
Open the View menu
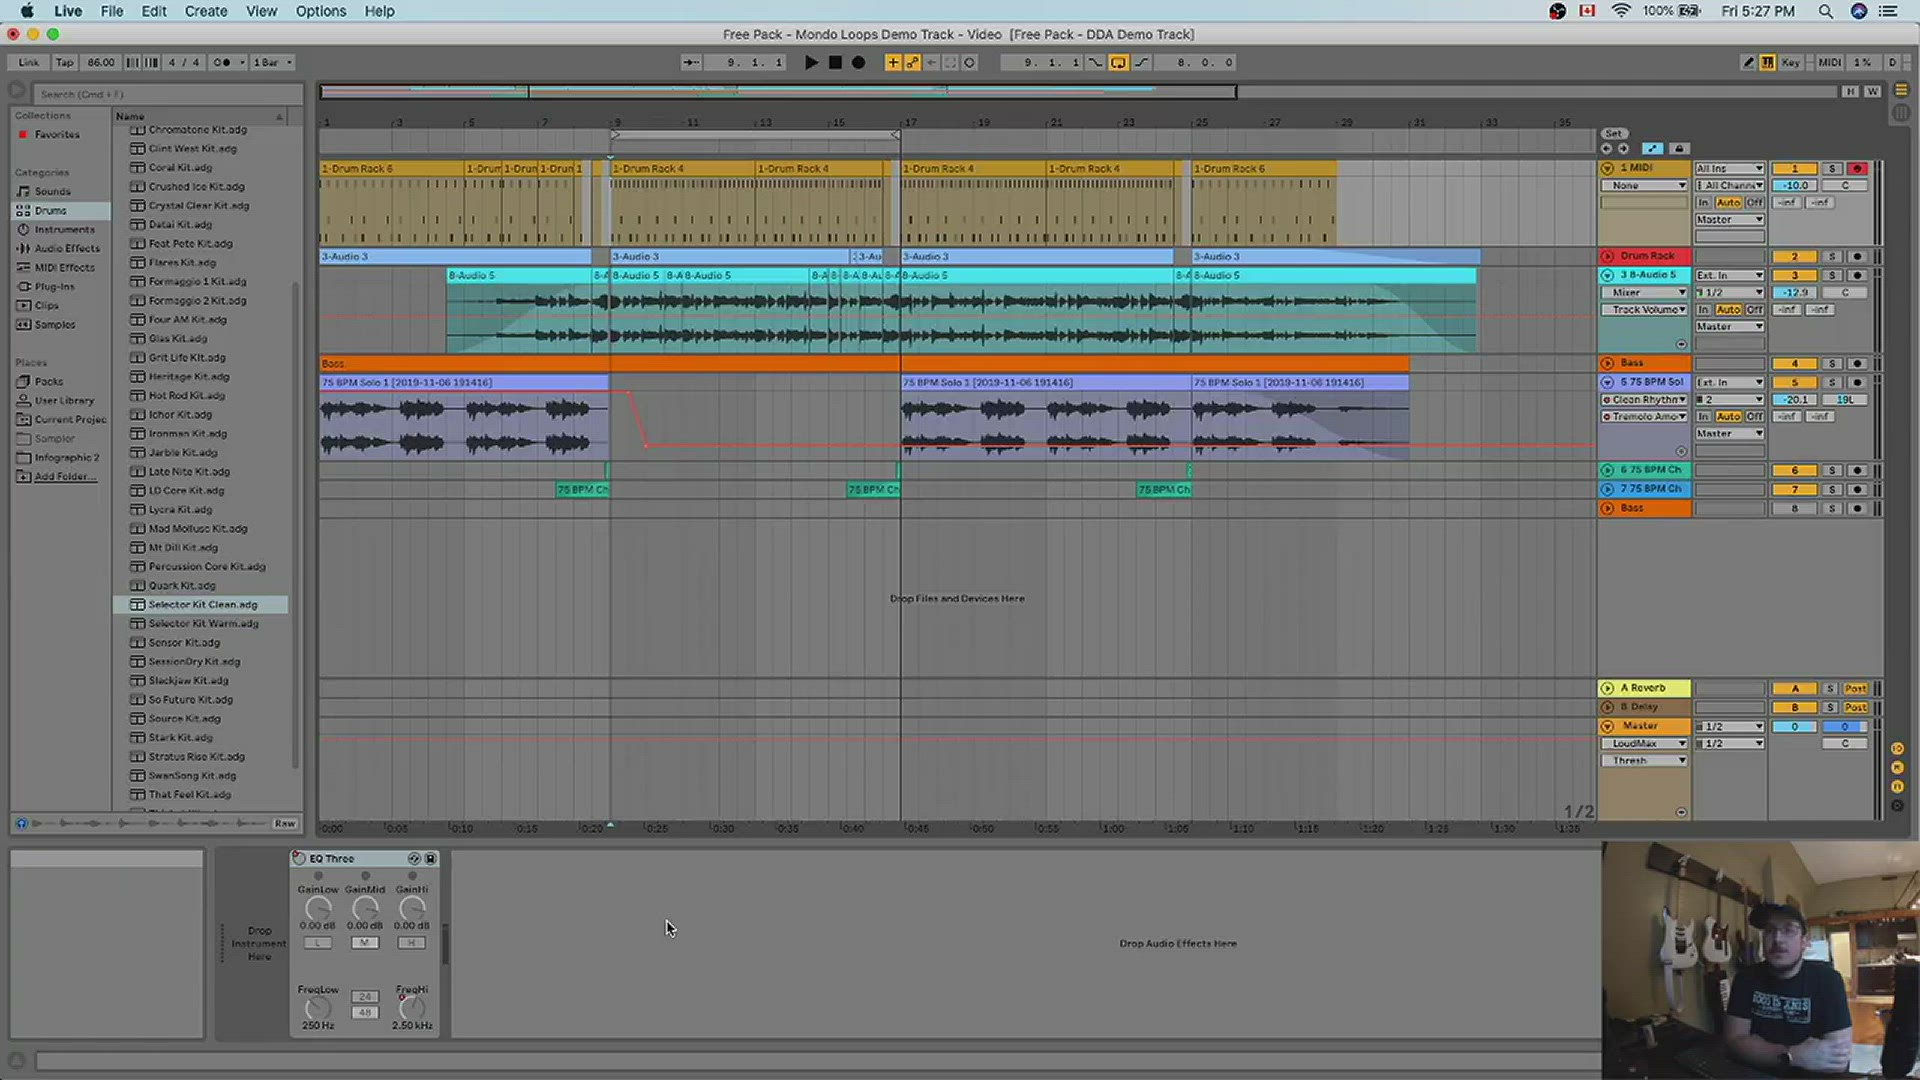pyautogui.click(x=261, y=11)
